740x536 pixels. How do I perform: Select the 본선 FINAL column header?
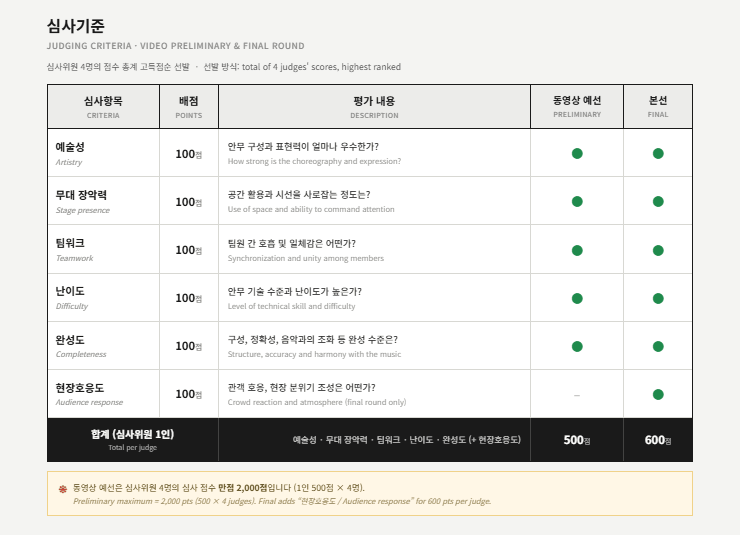pos(658,107)
